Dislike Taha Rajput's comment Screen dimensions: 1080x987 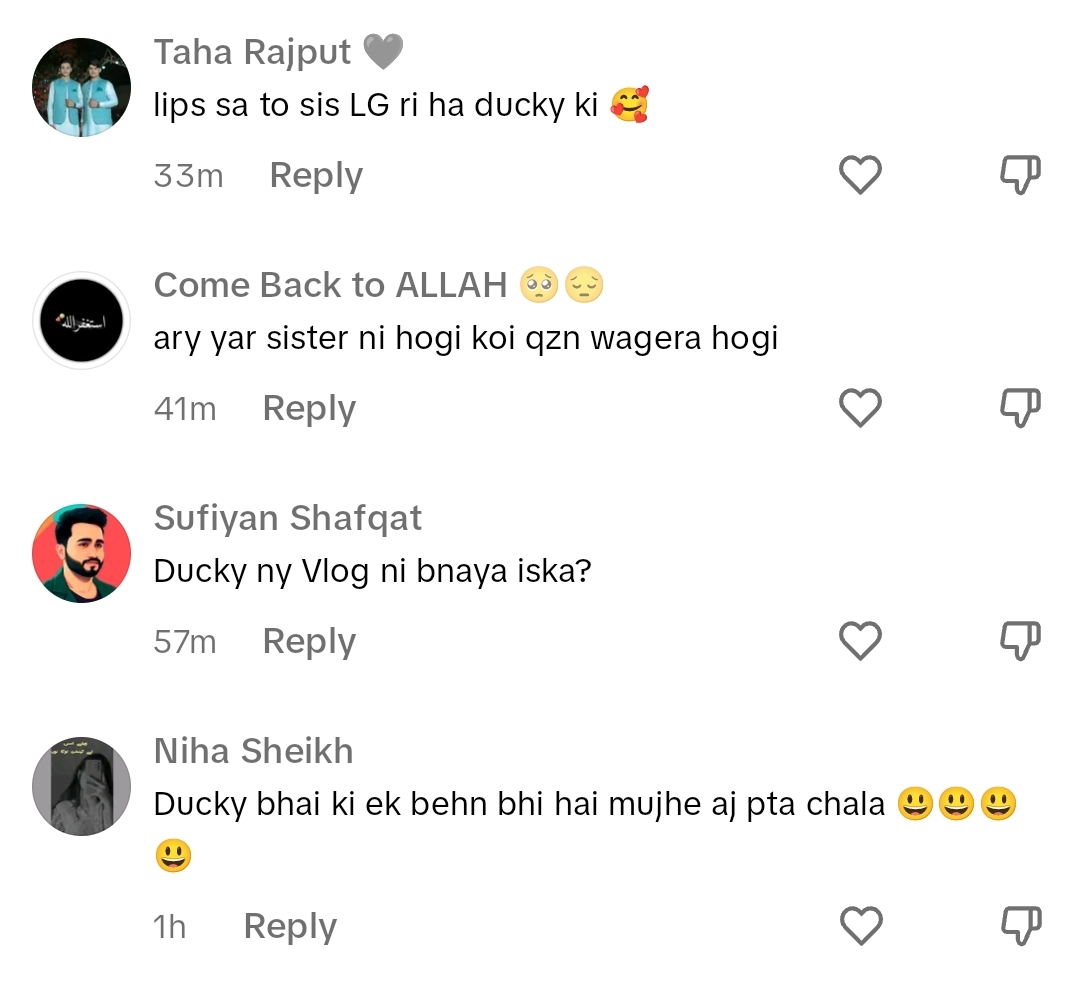tap(1019, 174)
